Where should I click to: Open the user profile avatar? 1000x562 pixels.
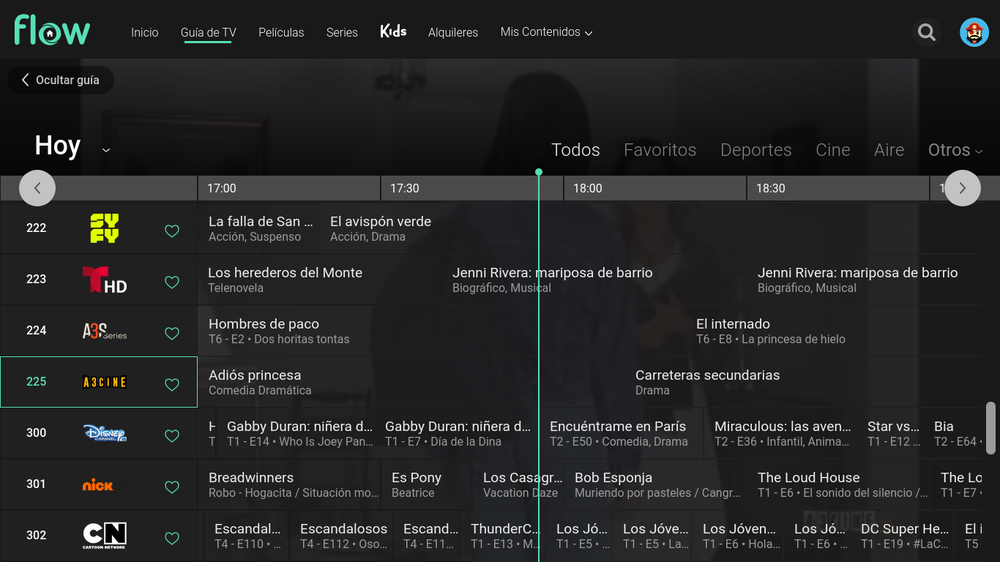[x=973, y=32]
